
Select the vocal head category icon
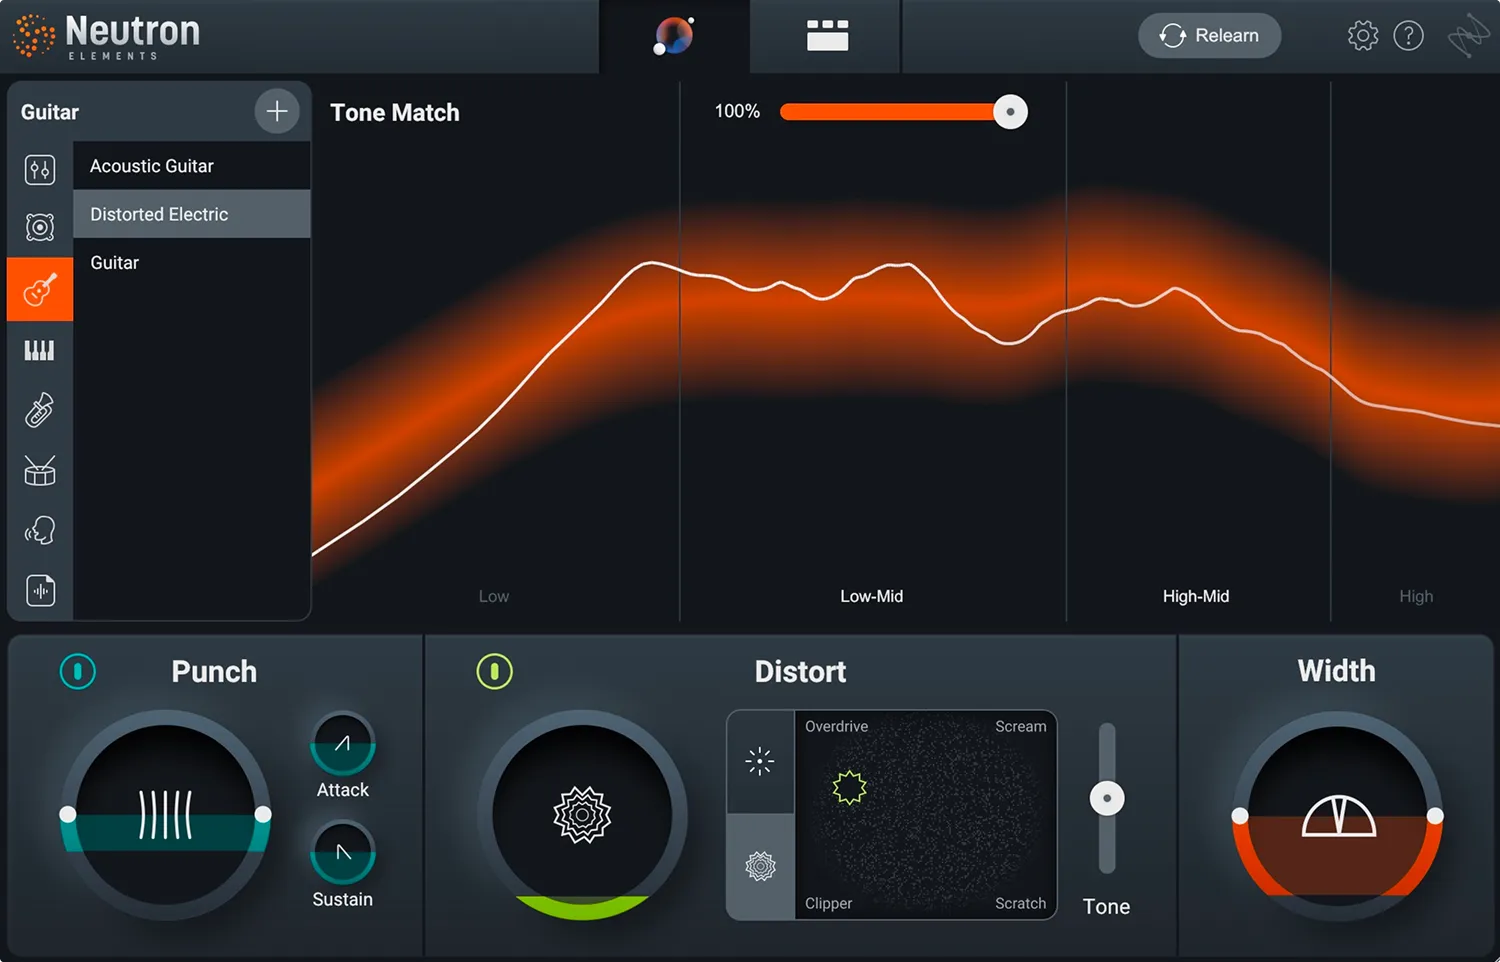click(40, 530)
